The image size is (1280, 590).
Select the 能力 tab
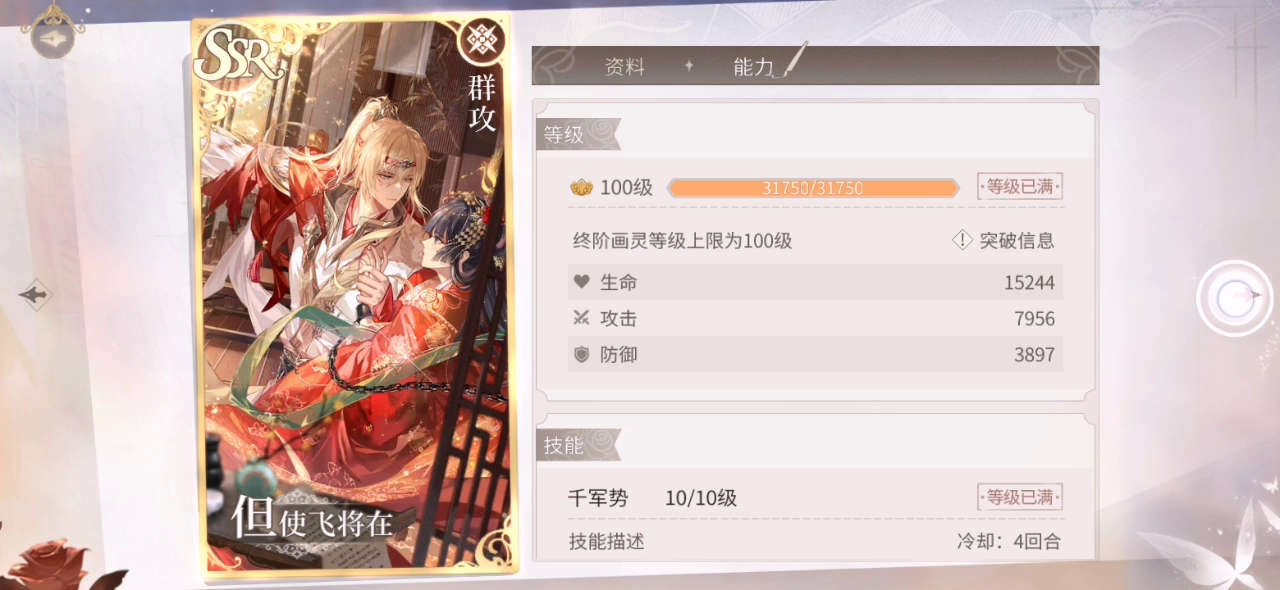[754, 67]
